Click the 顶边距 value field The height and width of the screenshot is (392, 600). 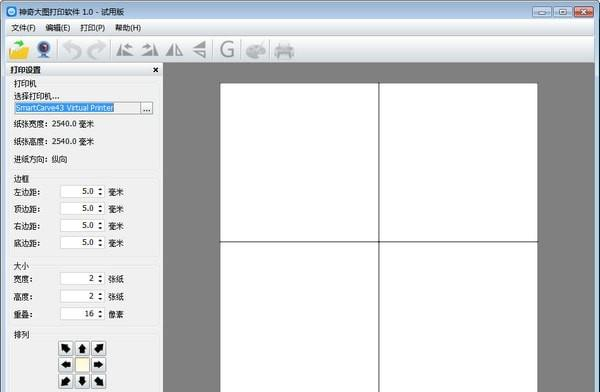click(x=78, y=209)
